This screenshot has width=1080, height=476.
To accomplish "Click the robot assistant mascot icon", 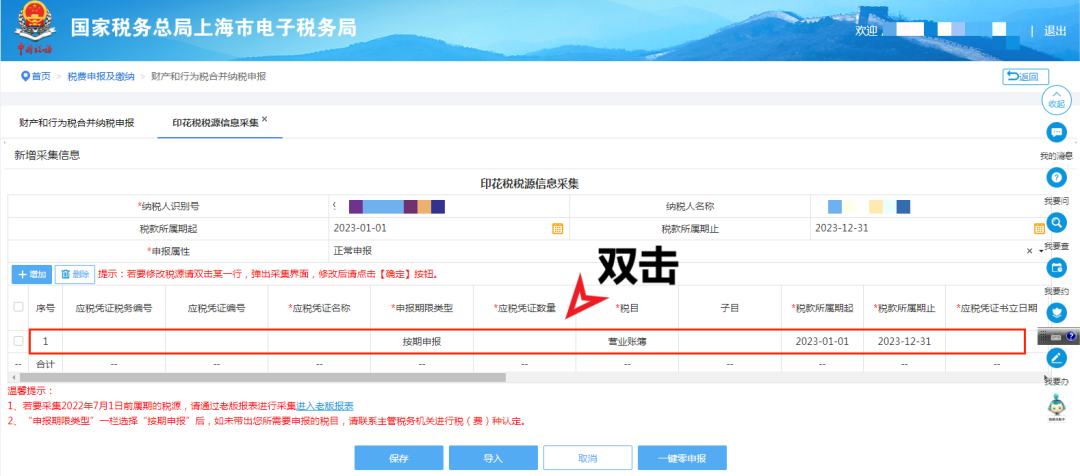I will click(1056, 406).
